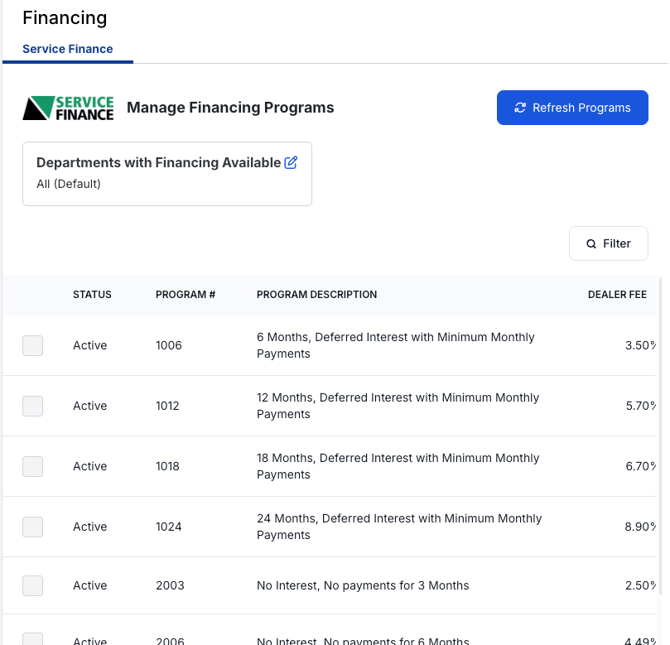Click No Interest, No payments for 3 Months
The height and width of the screenshot is (645, 670).
coord(363,586)
